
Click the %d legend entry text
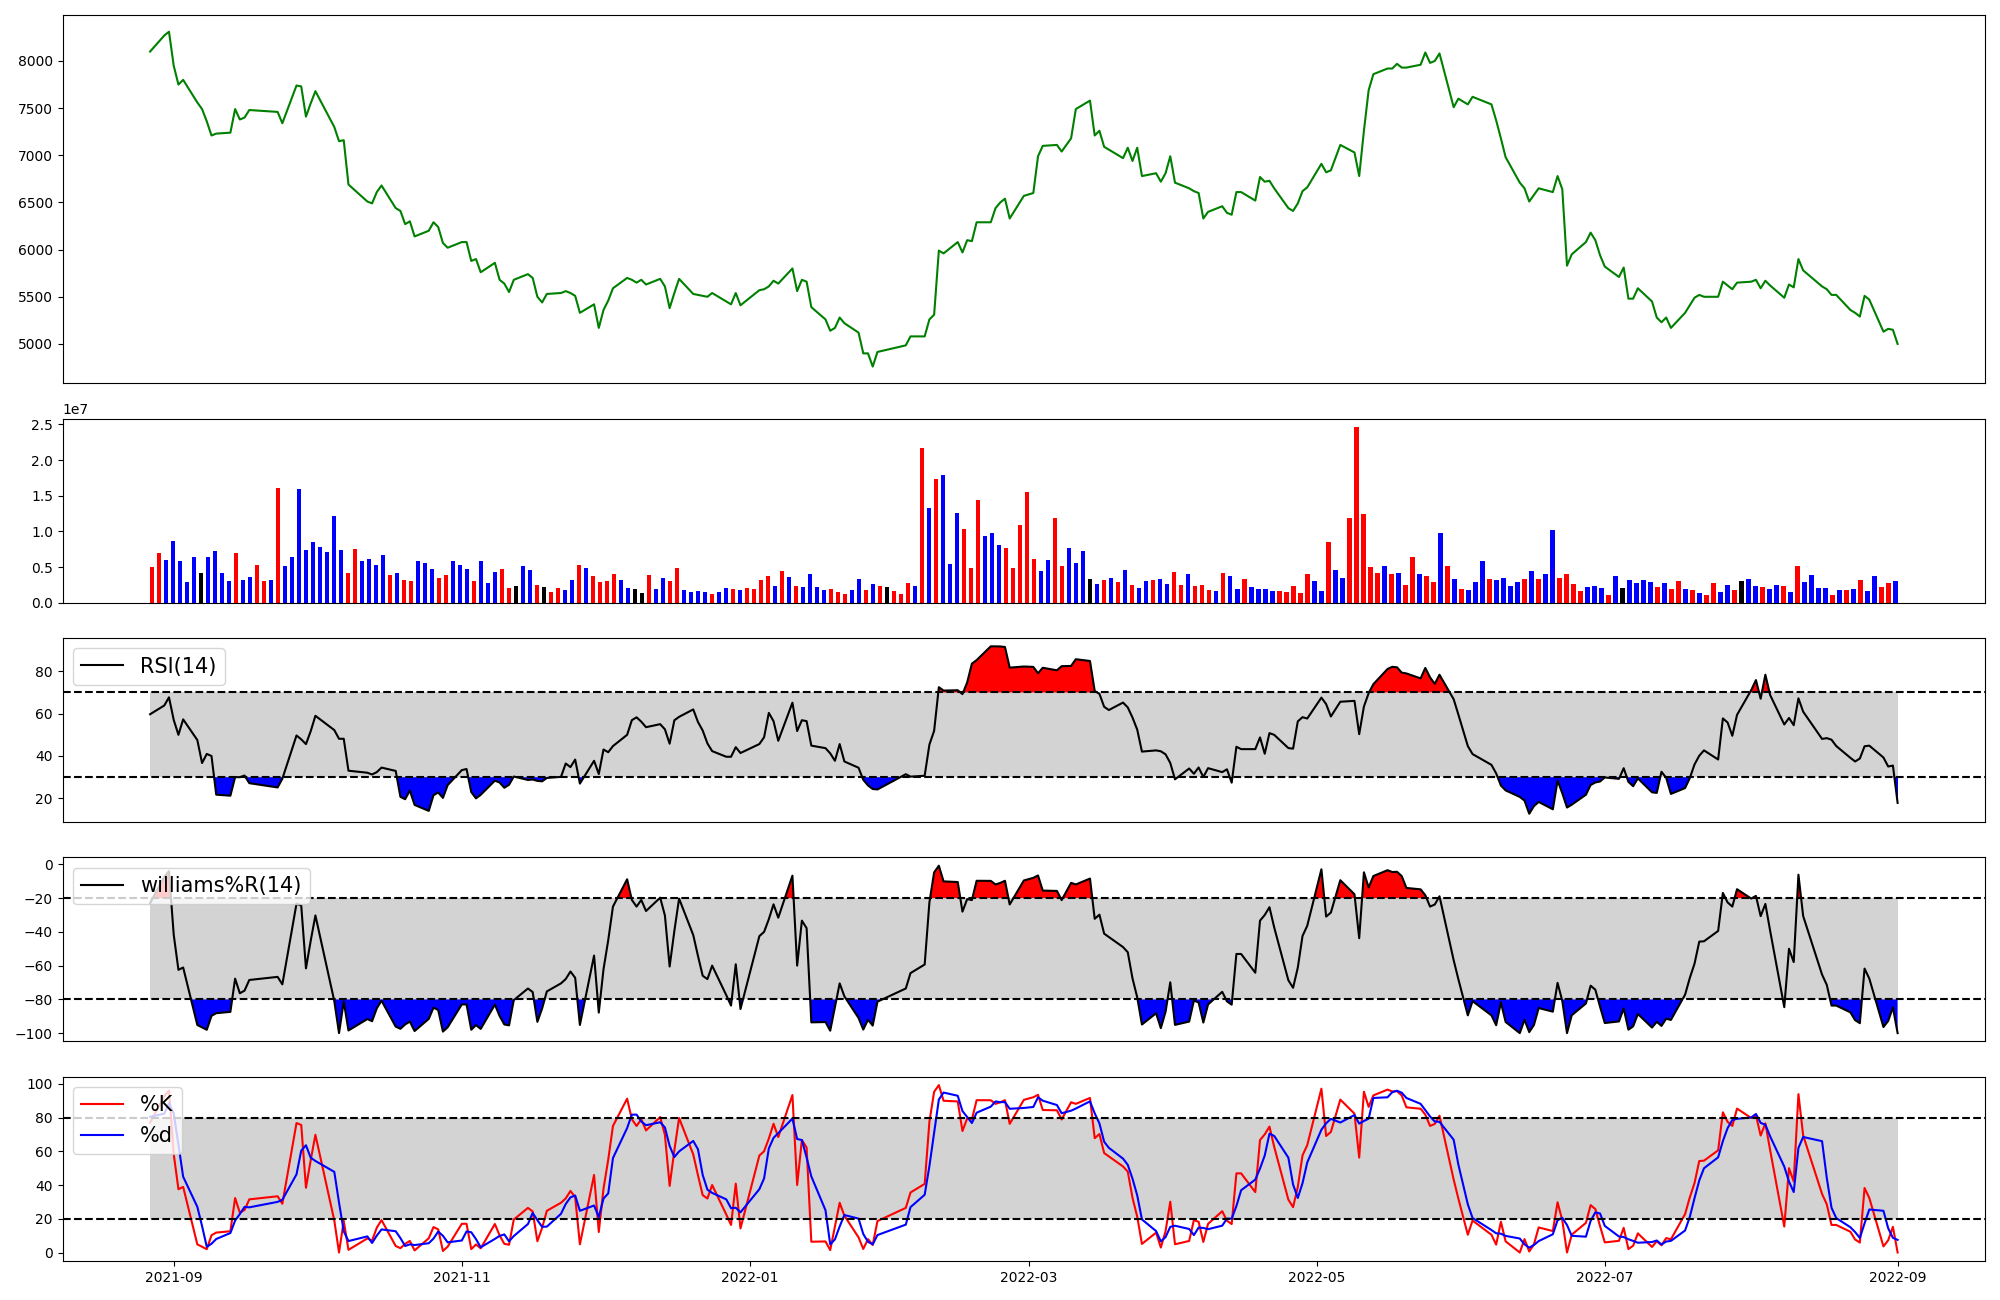coord(156,1135)
